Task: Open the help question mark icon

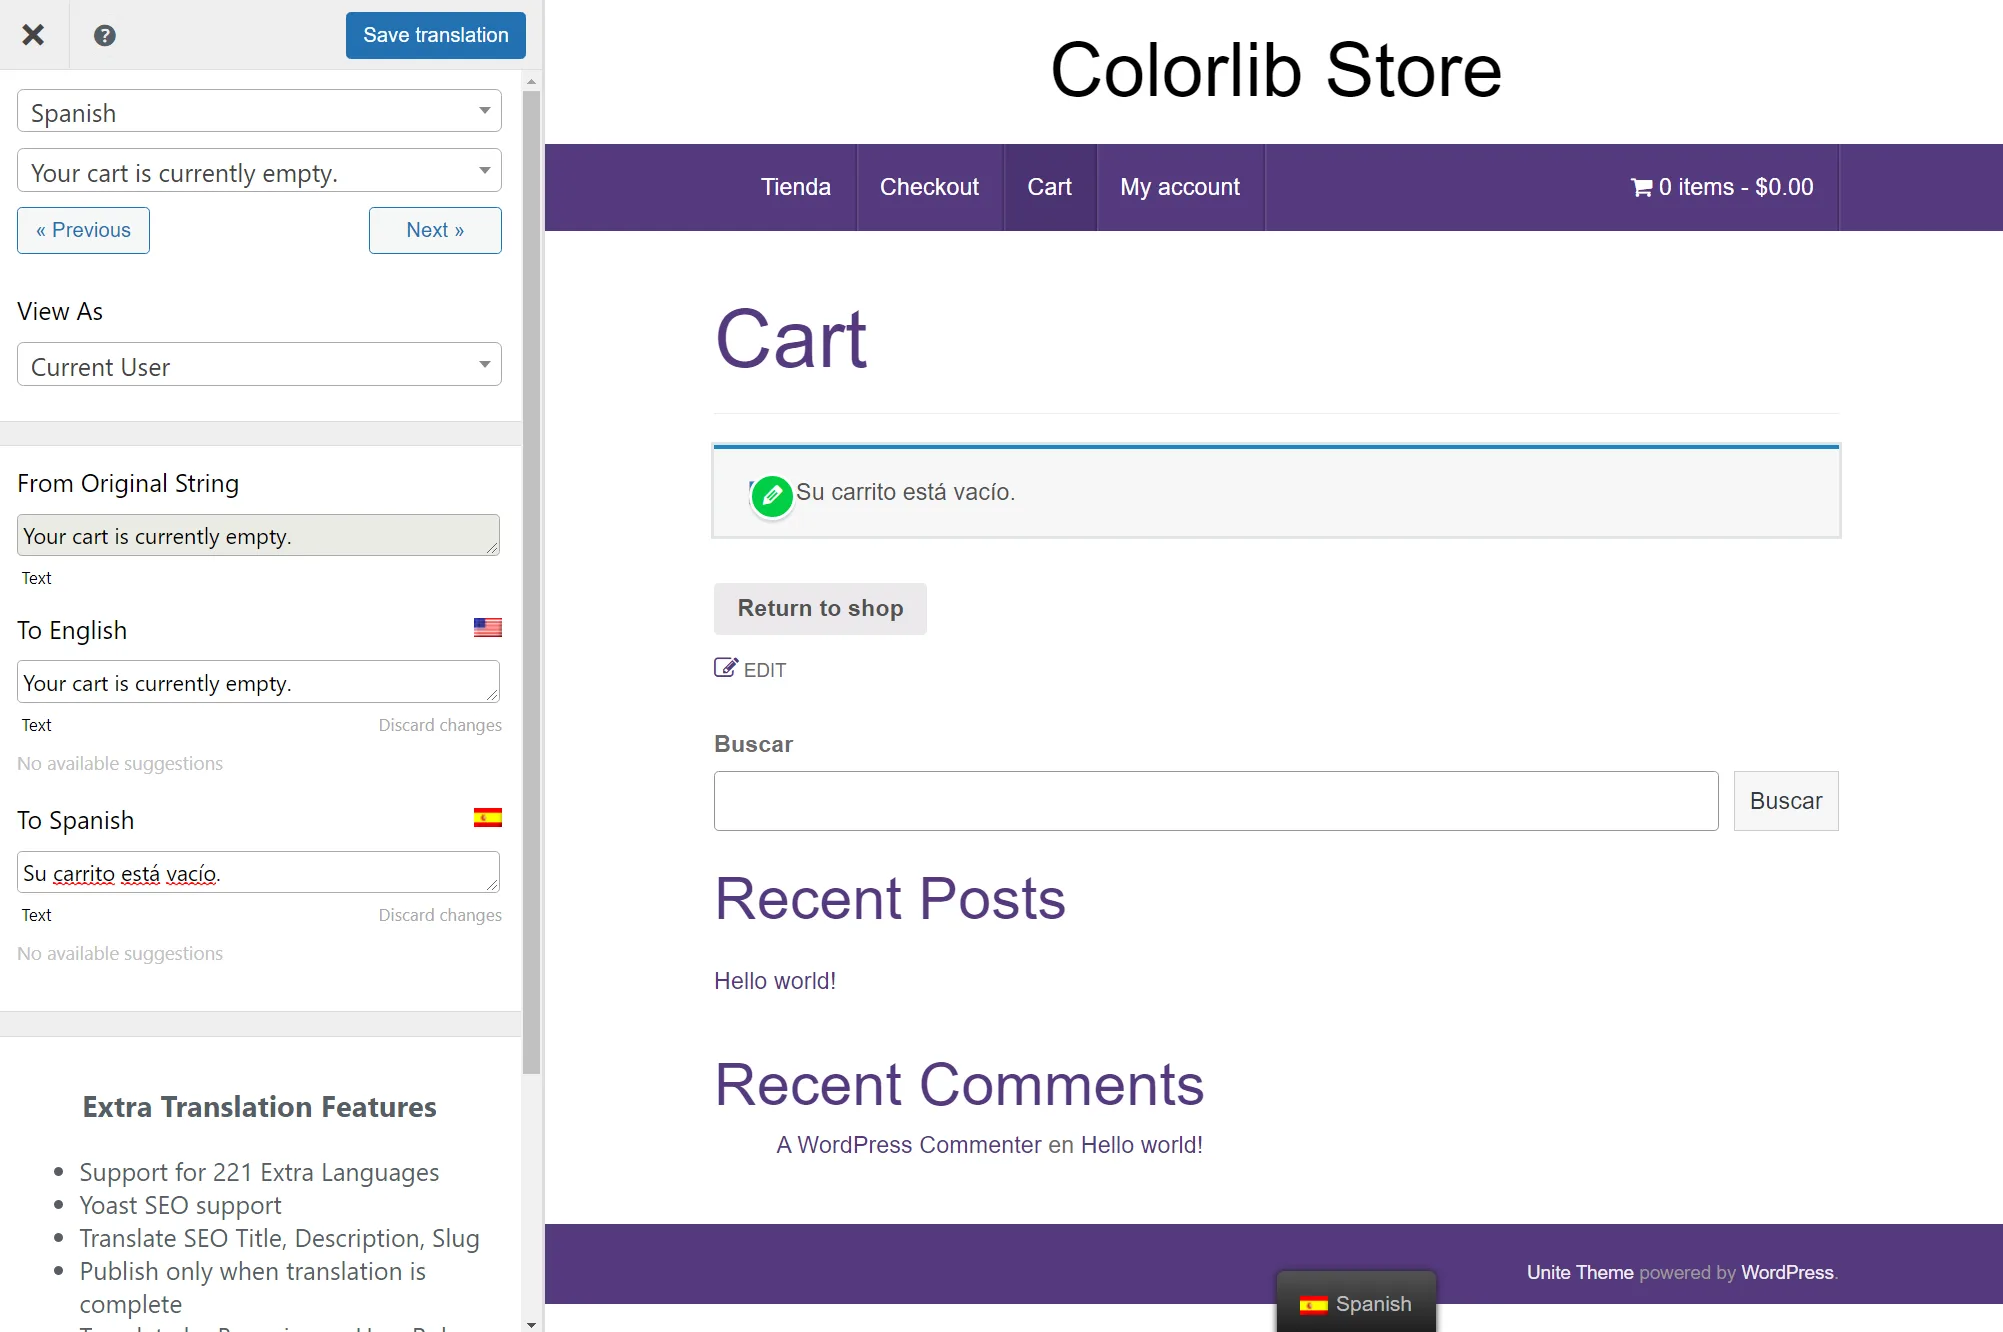Action: pos(105,35)
